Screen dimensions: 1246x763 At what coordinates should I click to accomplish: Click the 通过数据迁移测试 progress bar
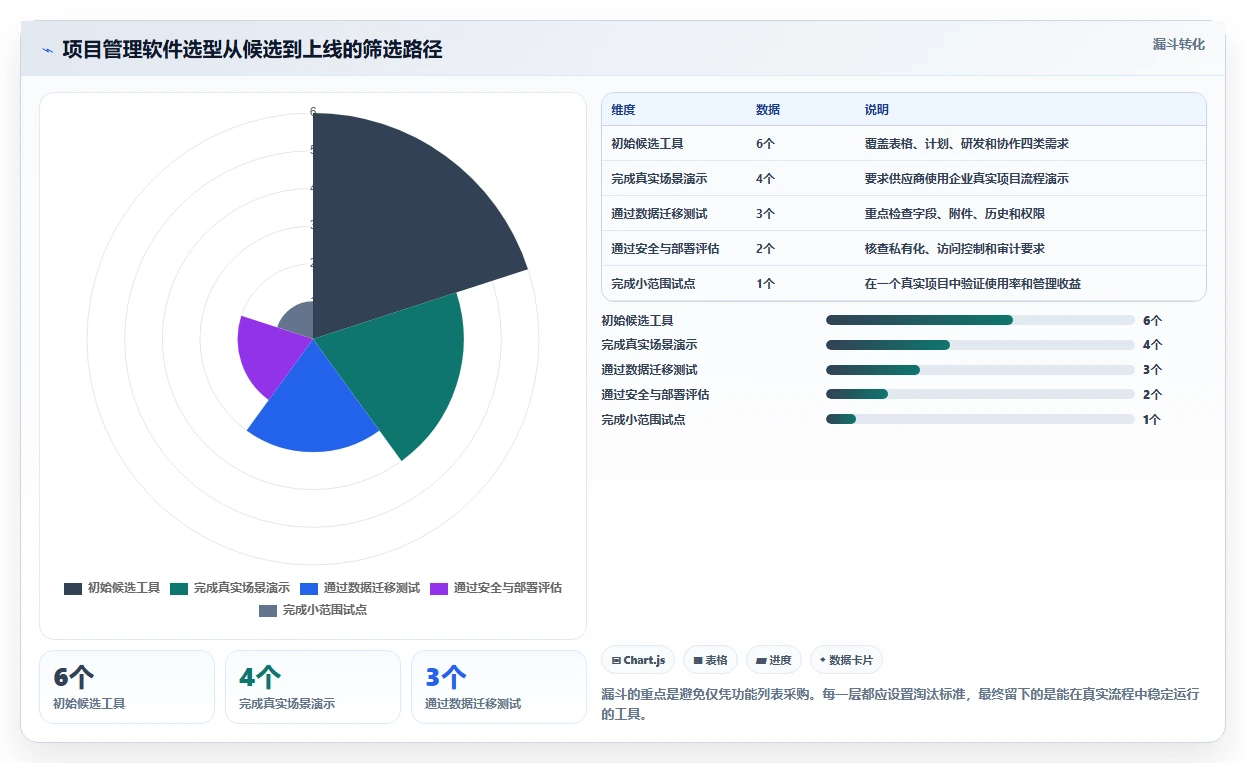(980, 370)
